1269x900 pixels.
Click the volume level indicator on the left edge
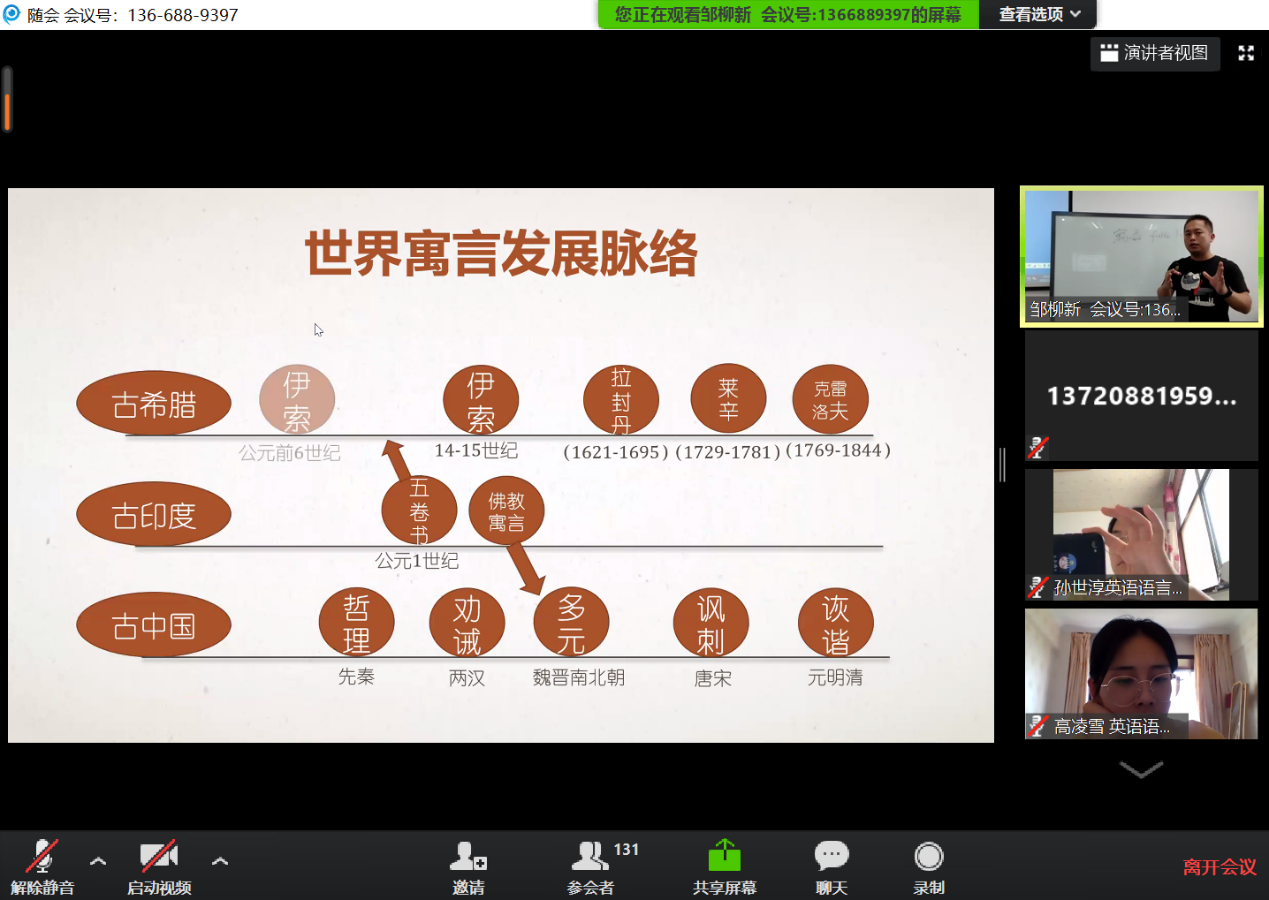pyautogui.click(x=7, y=100)
